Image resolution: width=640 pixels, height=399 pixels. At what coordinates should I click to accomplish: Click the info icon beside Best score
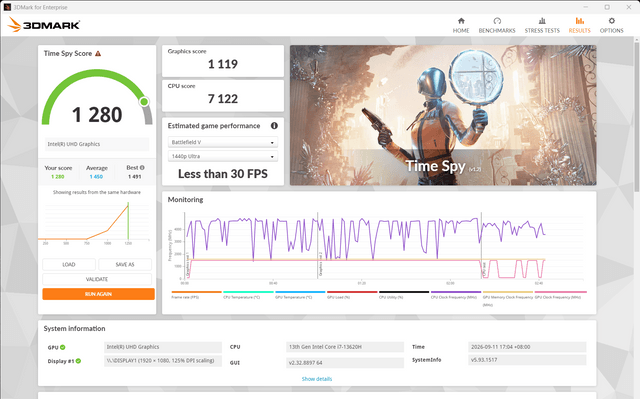[142, 168]
